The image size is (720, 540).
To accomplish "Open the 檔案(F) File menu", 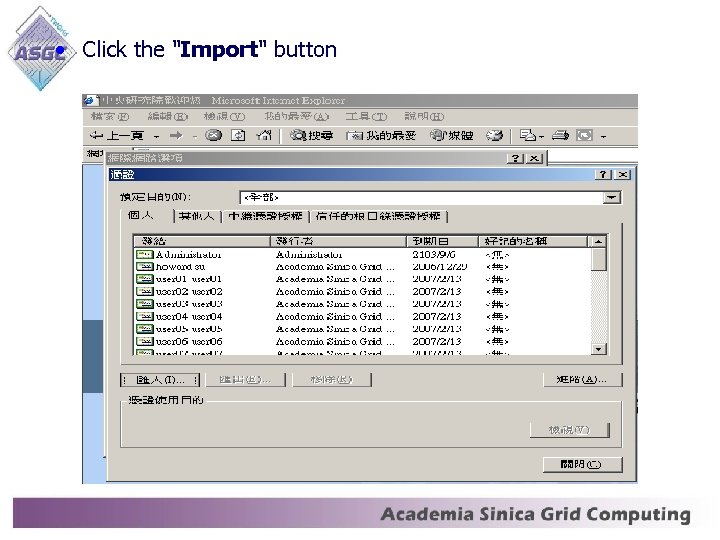I will tap(110, 116).
